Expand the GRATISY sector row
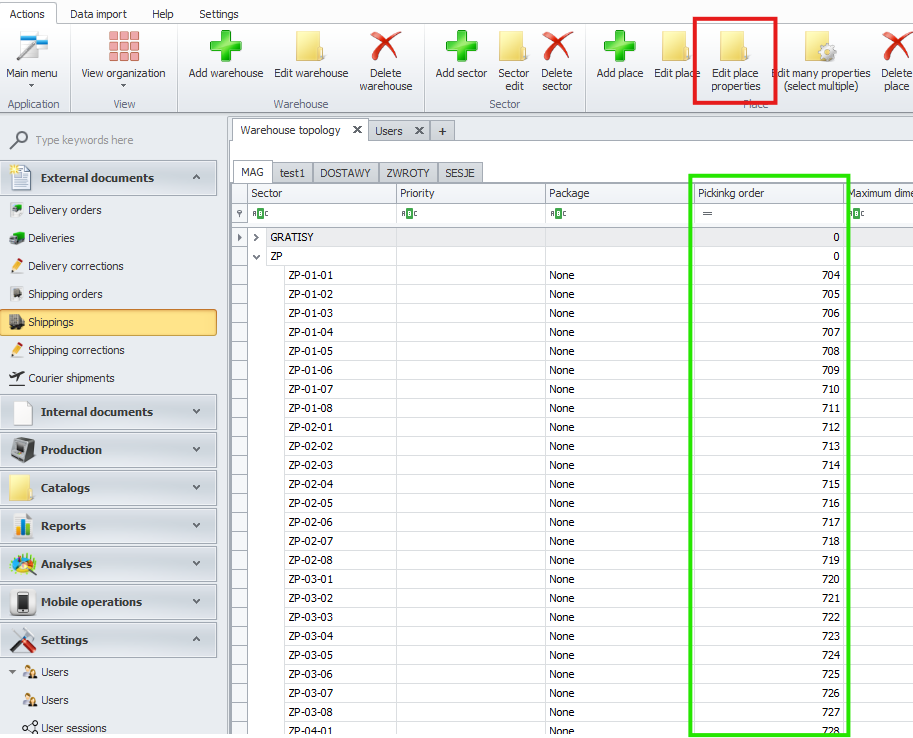The image size is (913, 738). pos(256,237)
